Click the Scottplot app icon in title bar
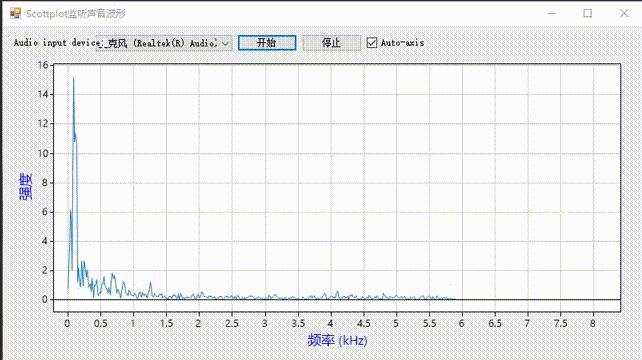This screenshot has height=360, width=642. coord(16,14)
